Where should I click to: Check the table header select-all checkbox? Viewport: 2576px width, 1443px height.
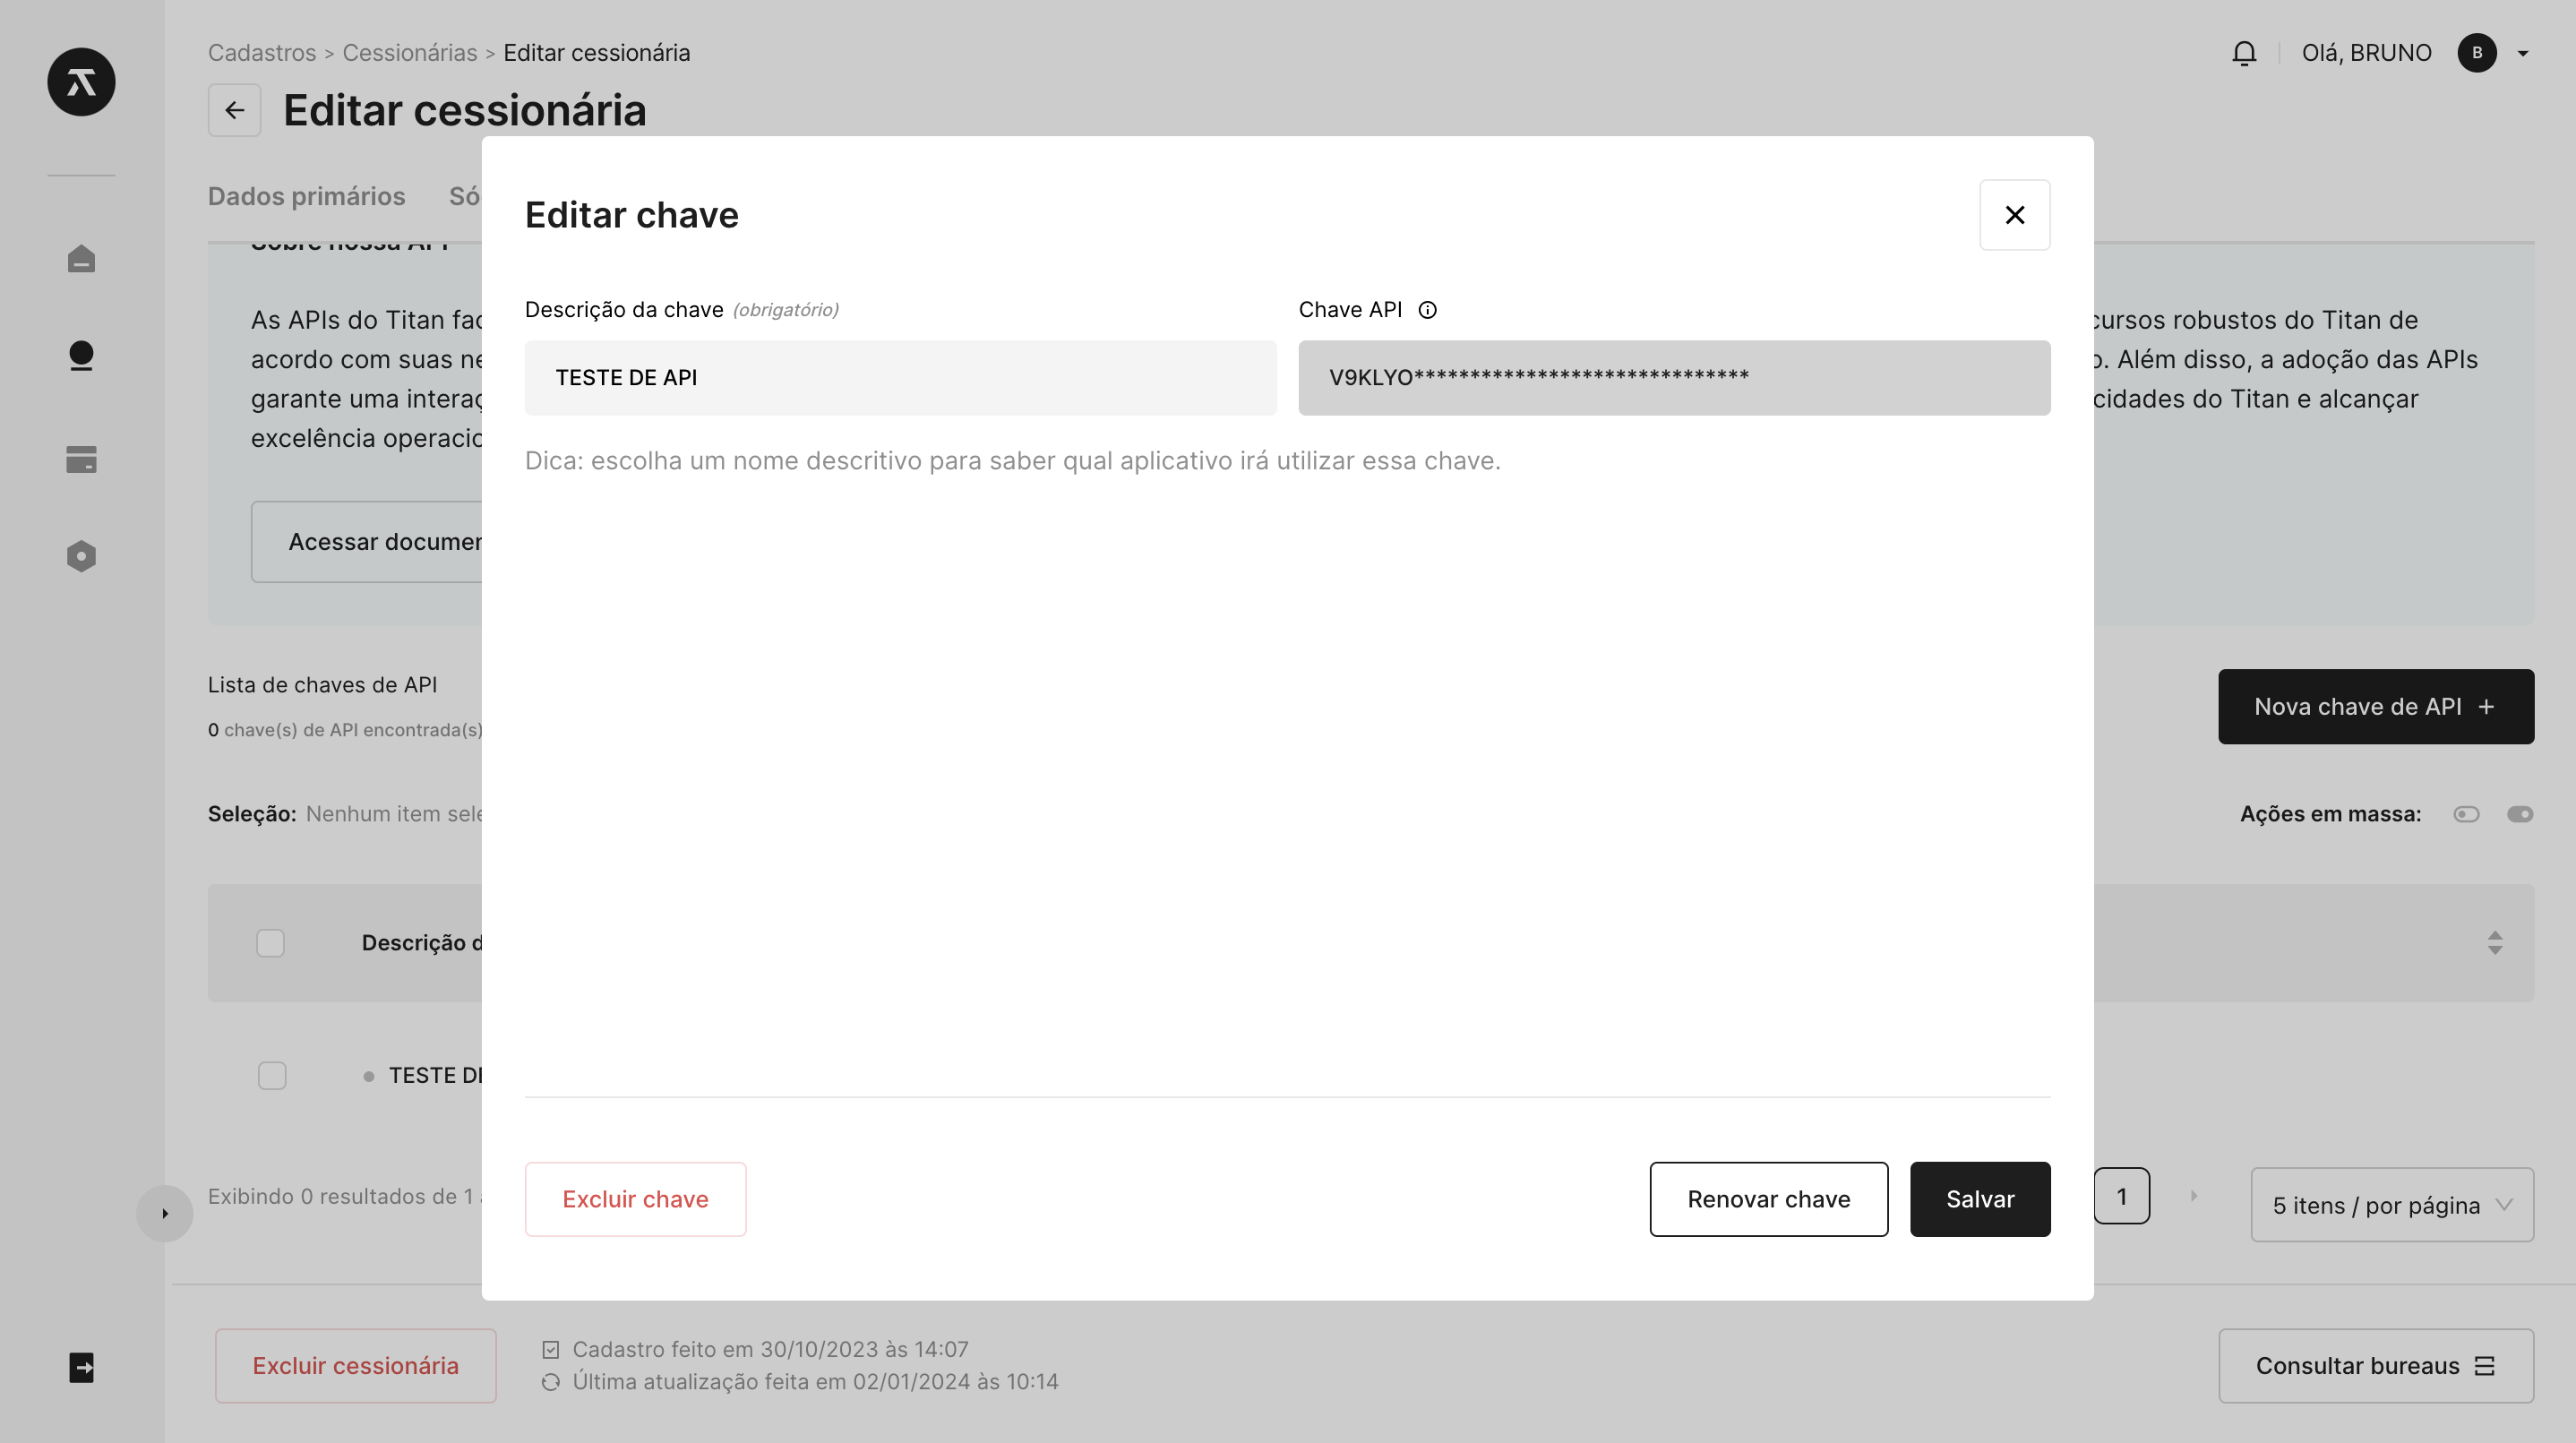(270, 943)
